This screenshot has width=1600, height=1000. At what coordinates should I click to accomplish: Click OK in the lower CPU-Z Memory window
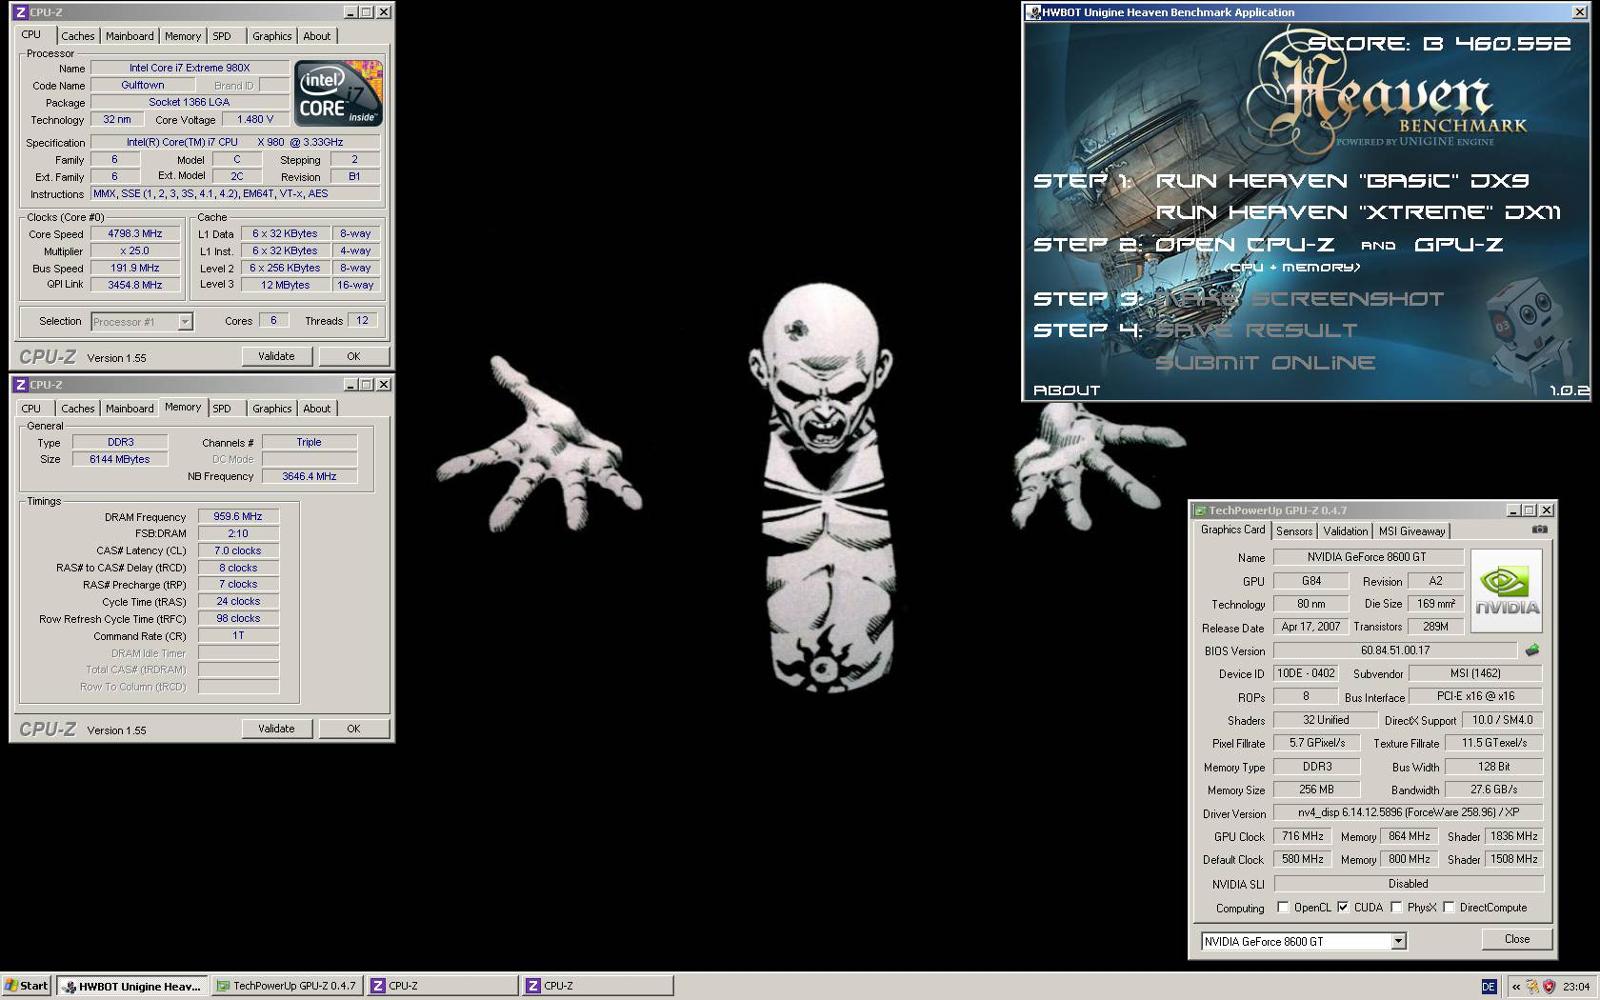[353, 728]
